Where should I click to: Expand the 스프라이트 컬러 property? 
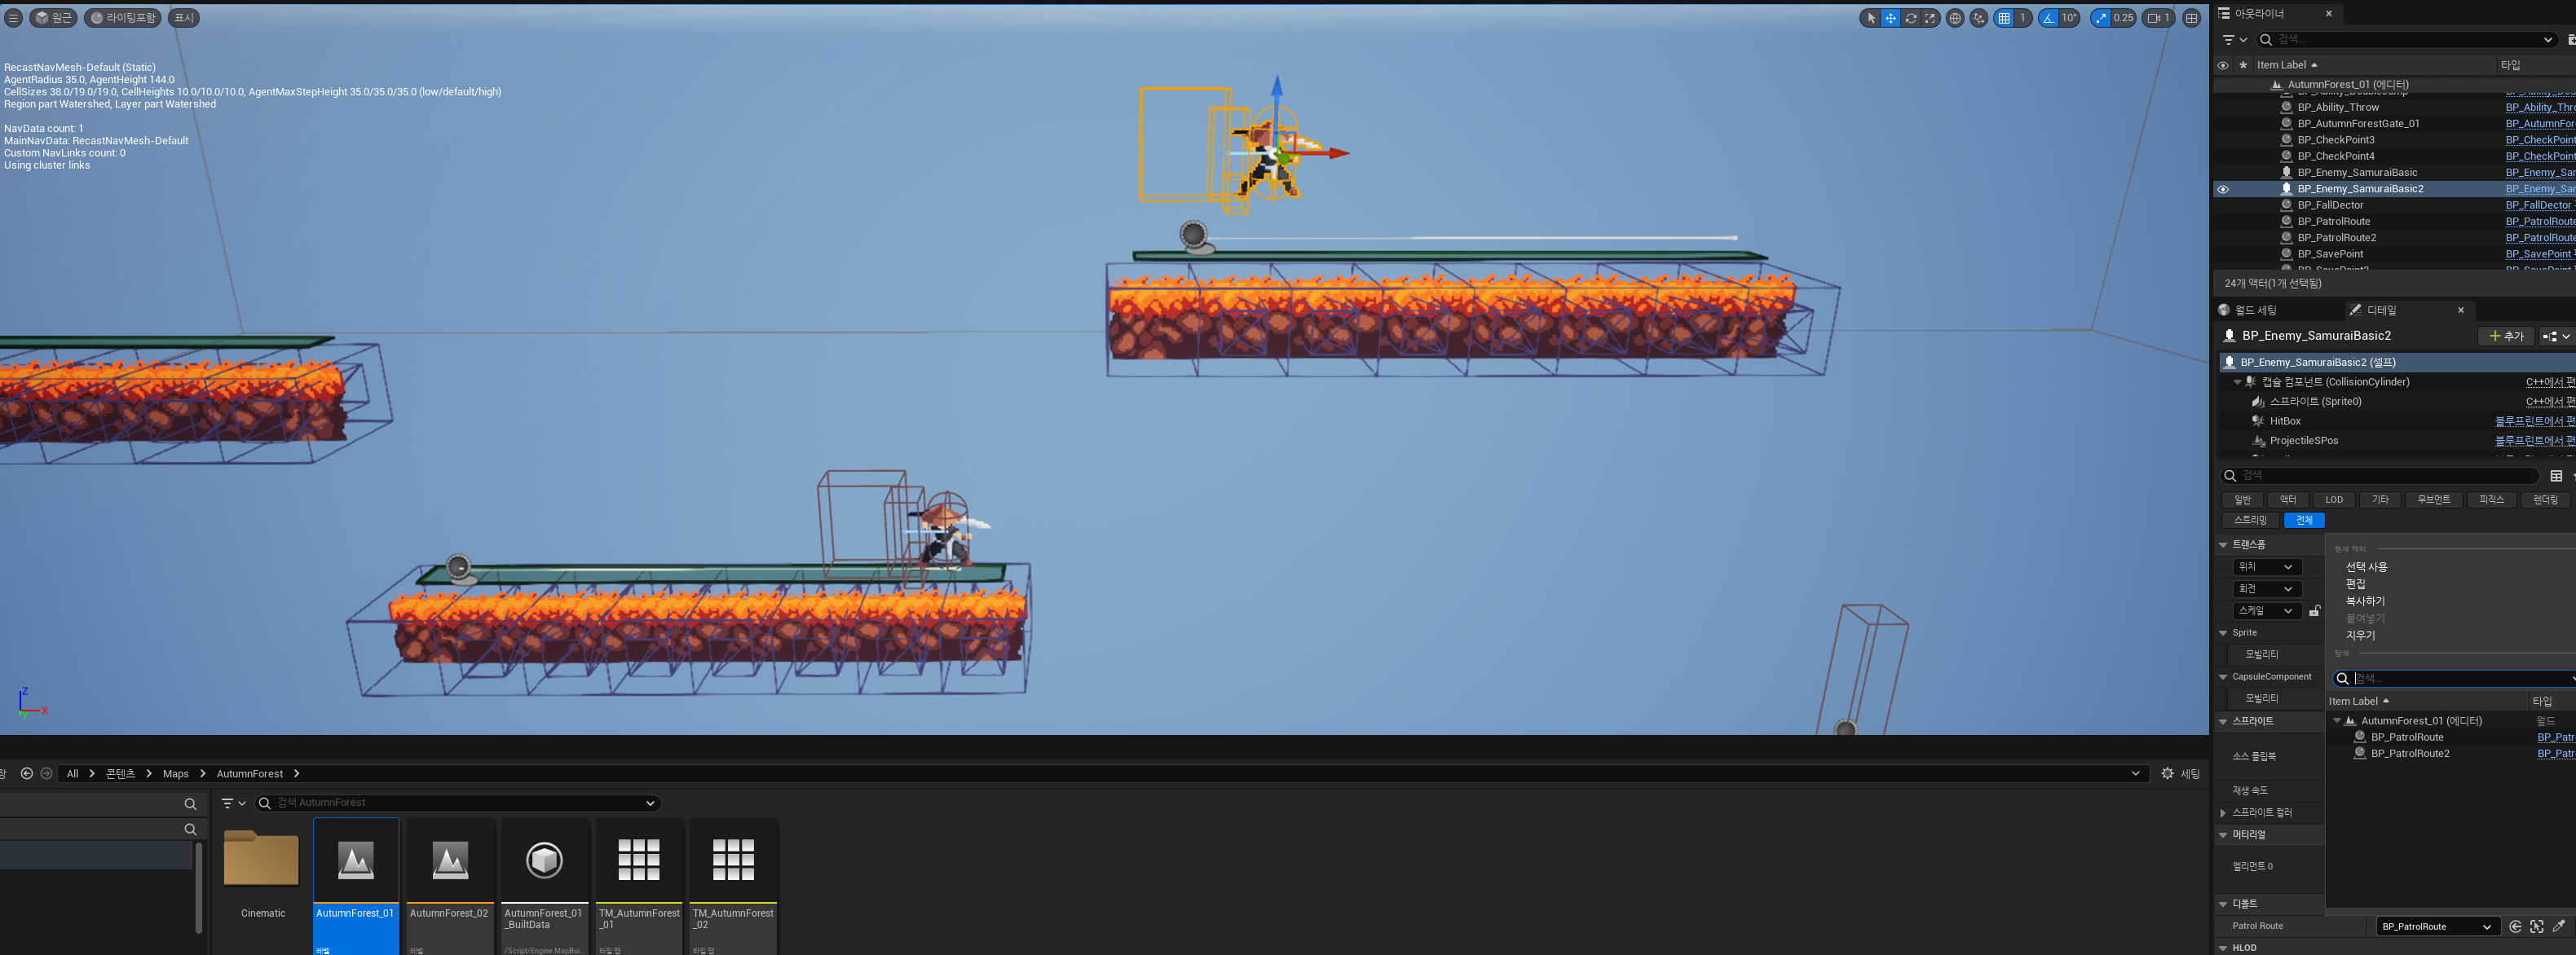pos(2223,813)
